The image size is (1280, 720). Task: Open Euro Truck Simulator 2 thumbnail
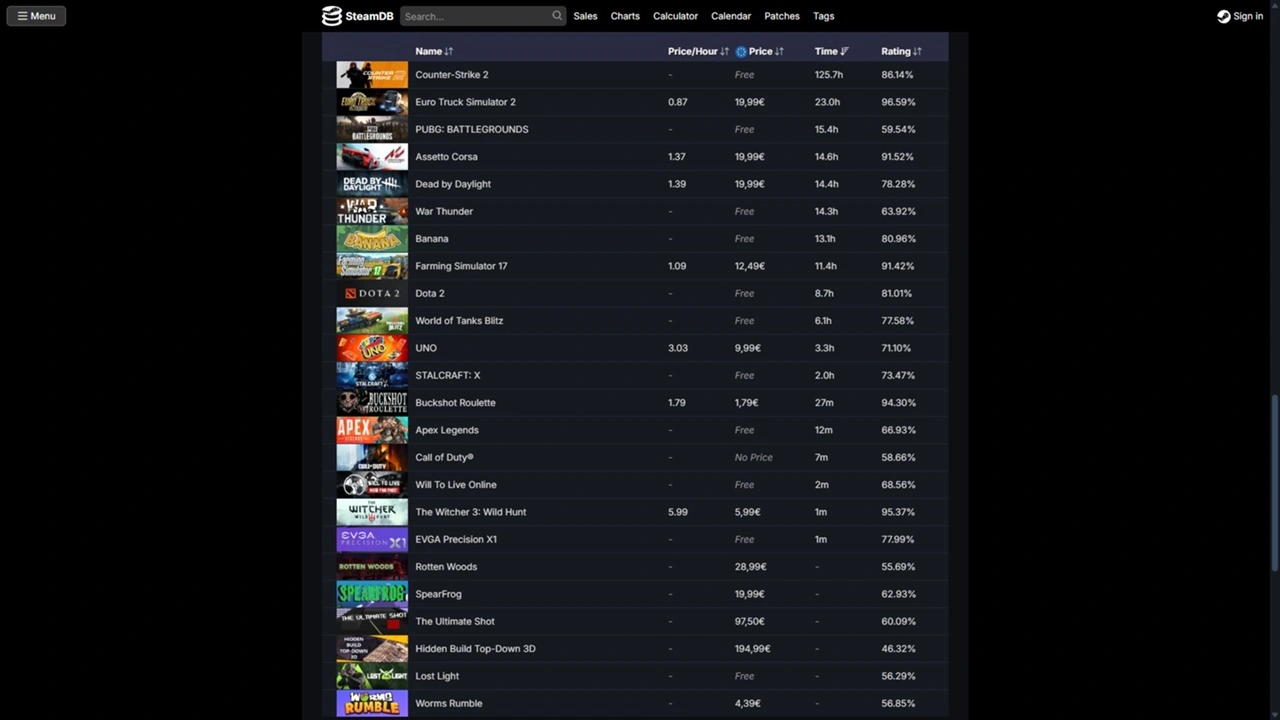coord(372,102)
